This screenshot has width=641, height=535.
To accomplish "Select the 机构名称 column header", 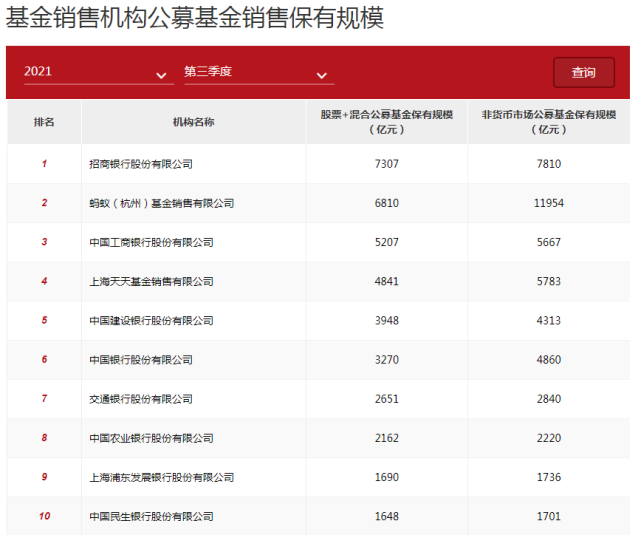I will (x=193, y=122).
